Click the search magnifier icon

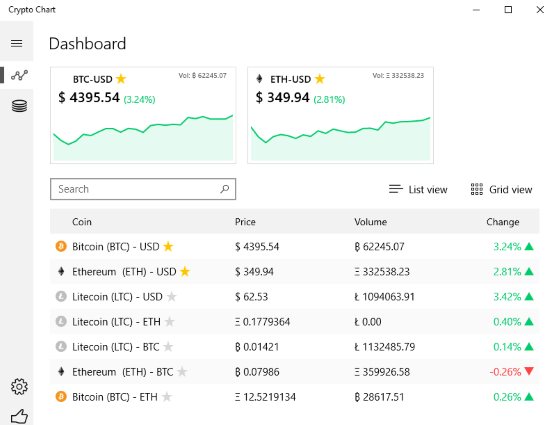tap(224, 189)
